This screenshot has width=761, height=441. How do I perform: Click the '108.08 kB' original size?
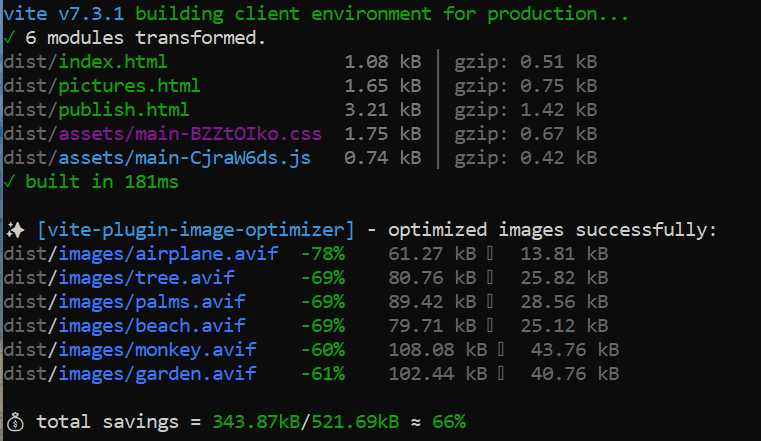(x=438, y=350)
